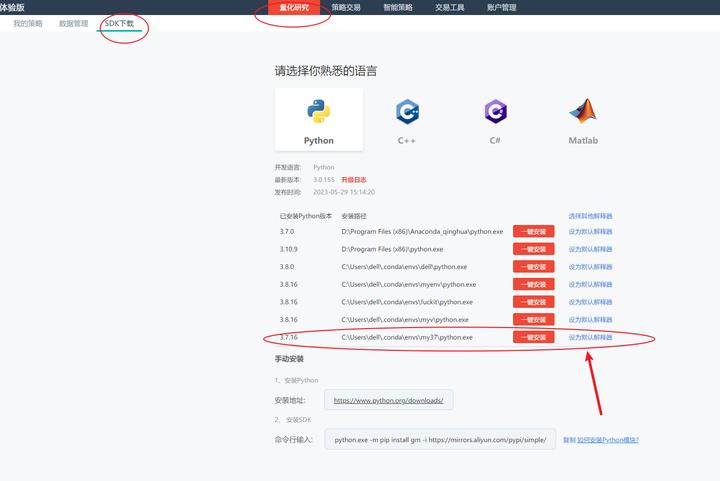Click the 手动安装 heading
Image resolution: width=720 pixels, height=481 pixels.
tap(289, 359)
